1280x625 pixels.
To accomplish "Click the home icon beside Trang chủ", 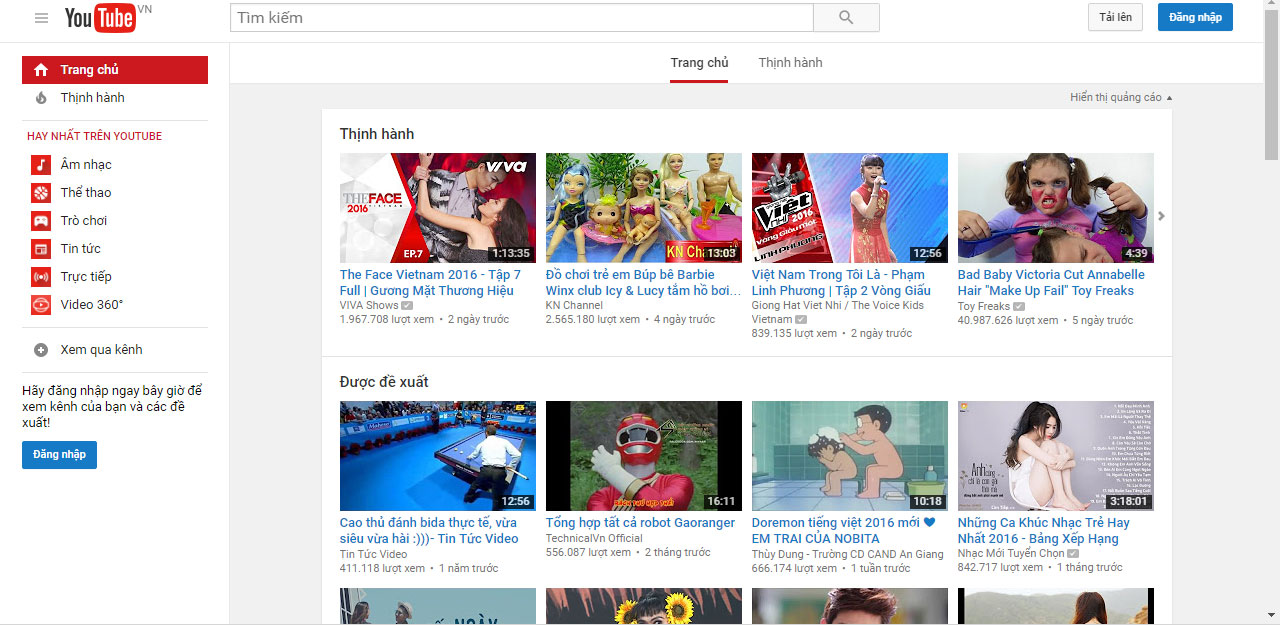I will (x=41, y=70).
